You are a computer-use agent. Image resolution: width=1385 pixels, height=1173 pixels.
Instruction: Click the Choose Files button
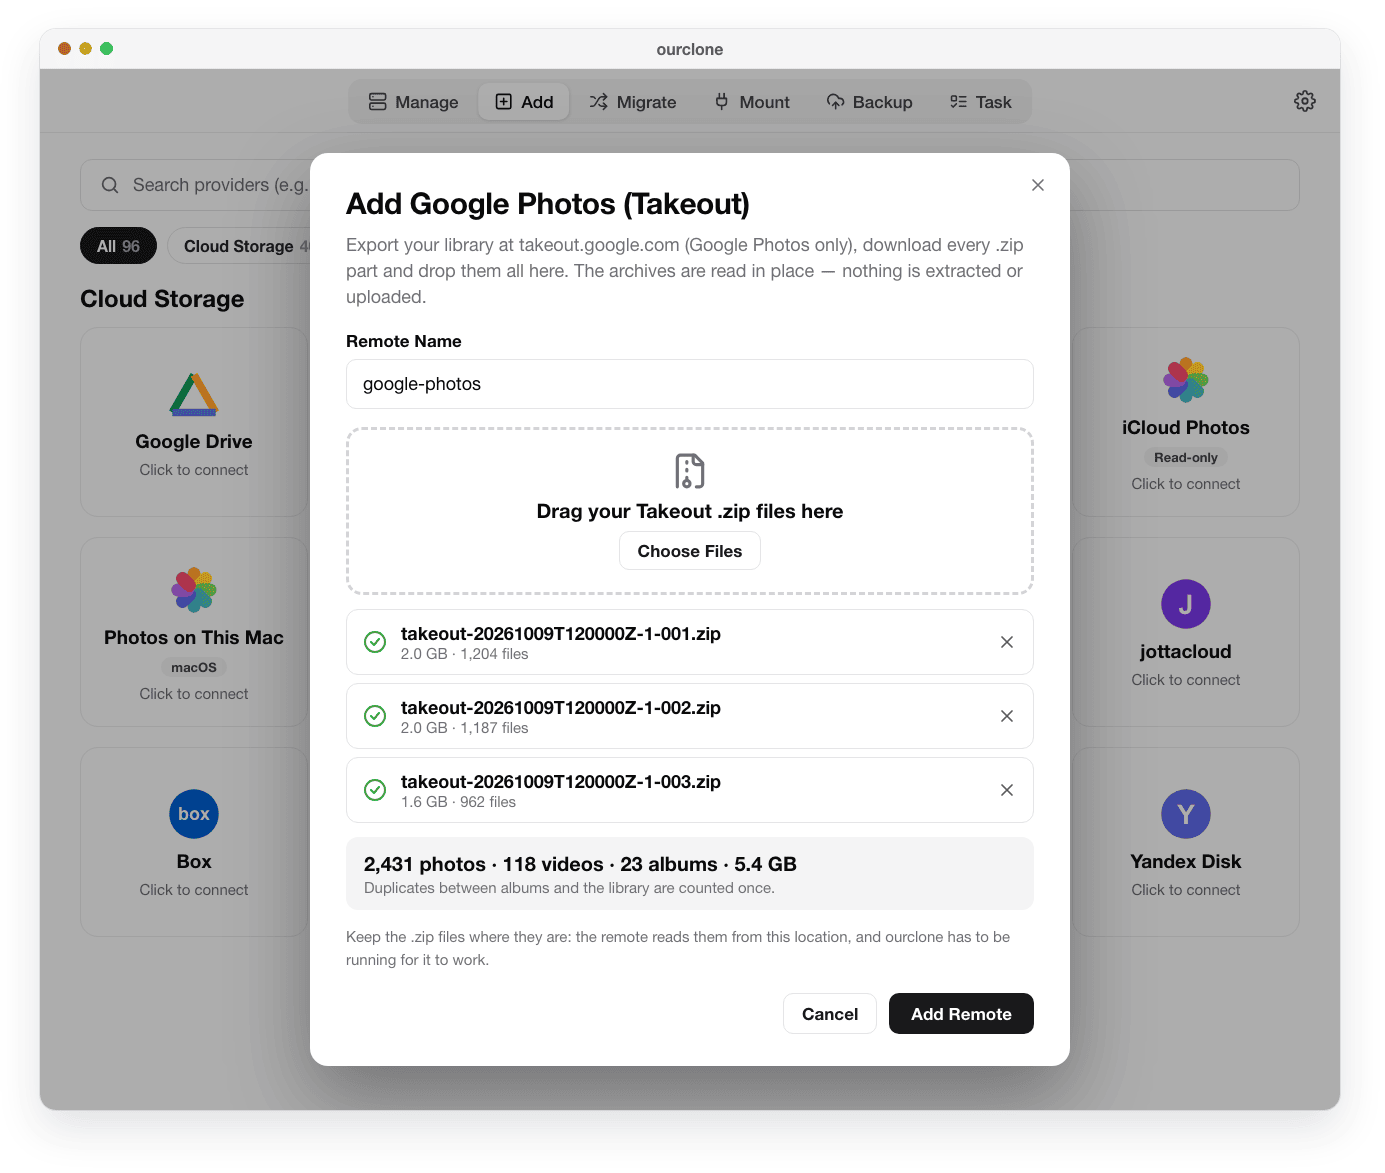(x=690, y=551)
